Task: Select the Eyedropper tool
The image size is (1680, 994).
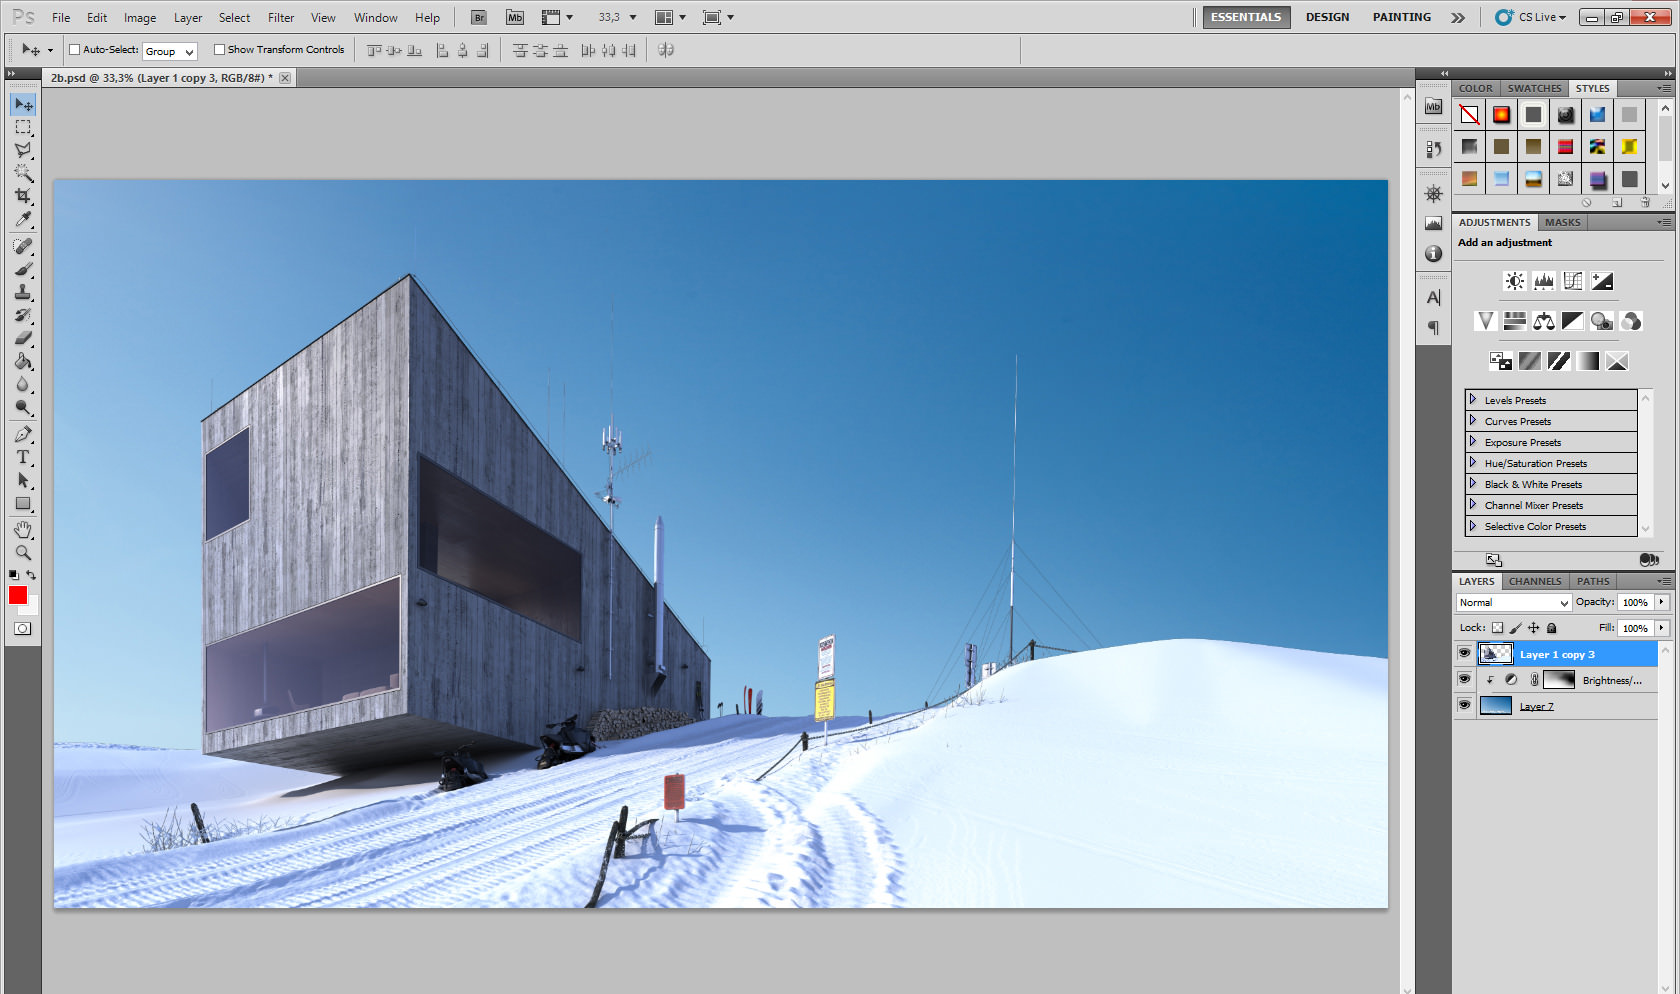Action: point(23,219)
